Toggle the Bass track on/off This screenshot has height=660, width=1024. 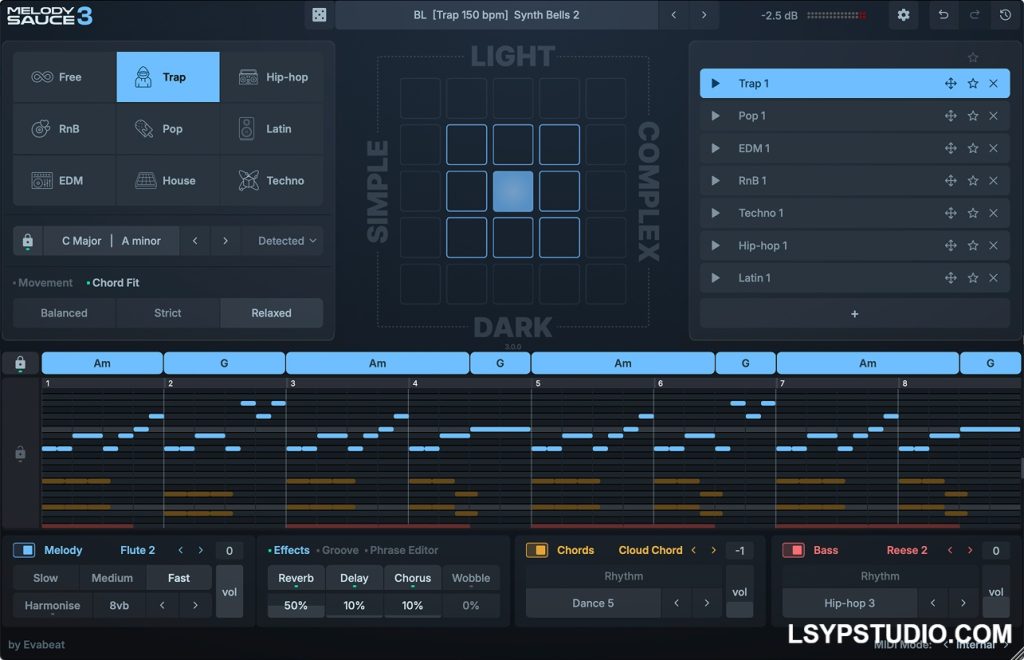[x=793, y=550]
